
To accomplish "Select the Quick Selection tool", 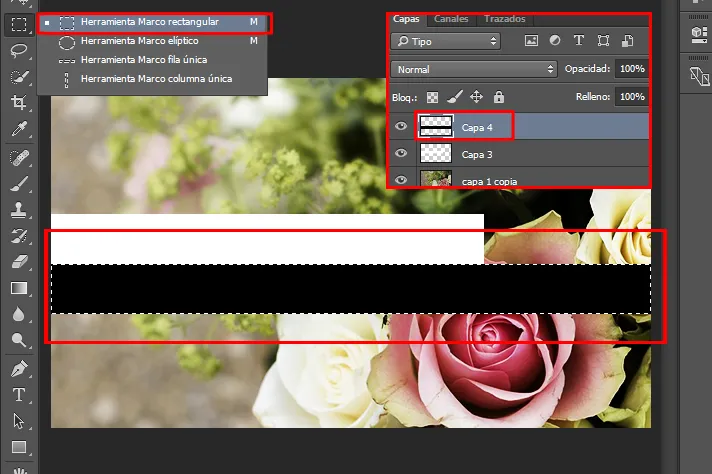I will click(x=19, y=77).
